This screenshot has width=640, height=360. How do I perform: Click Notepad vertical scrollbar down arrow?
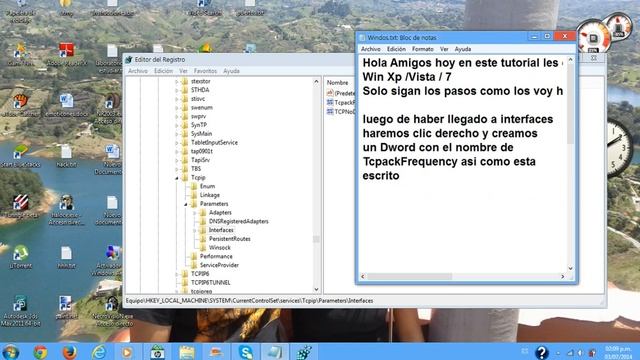point(571,268)
